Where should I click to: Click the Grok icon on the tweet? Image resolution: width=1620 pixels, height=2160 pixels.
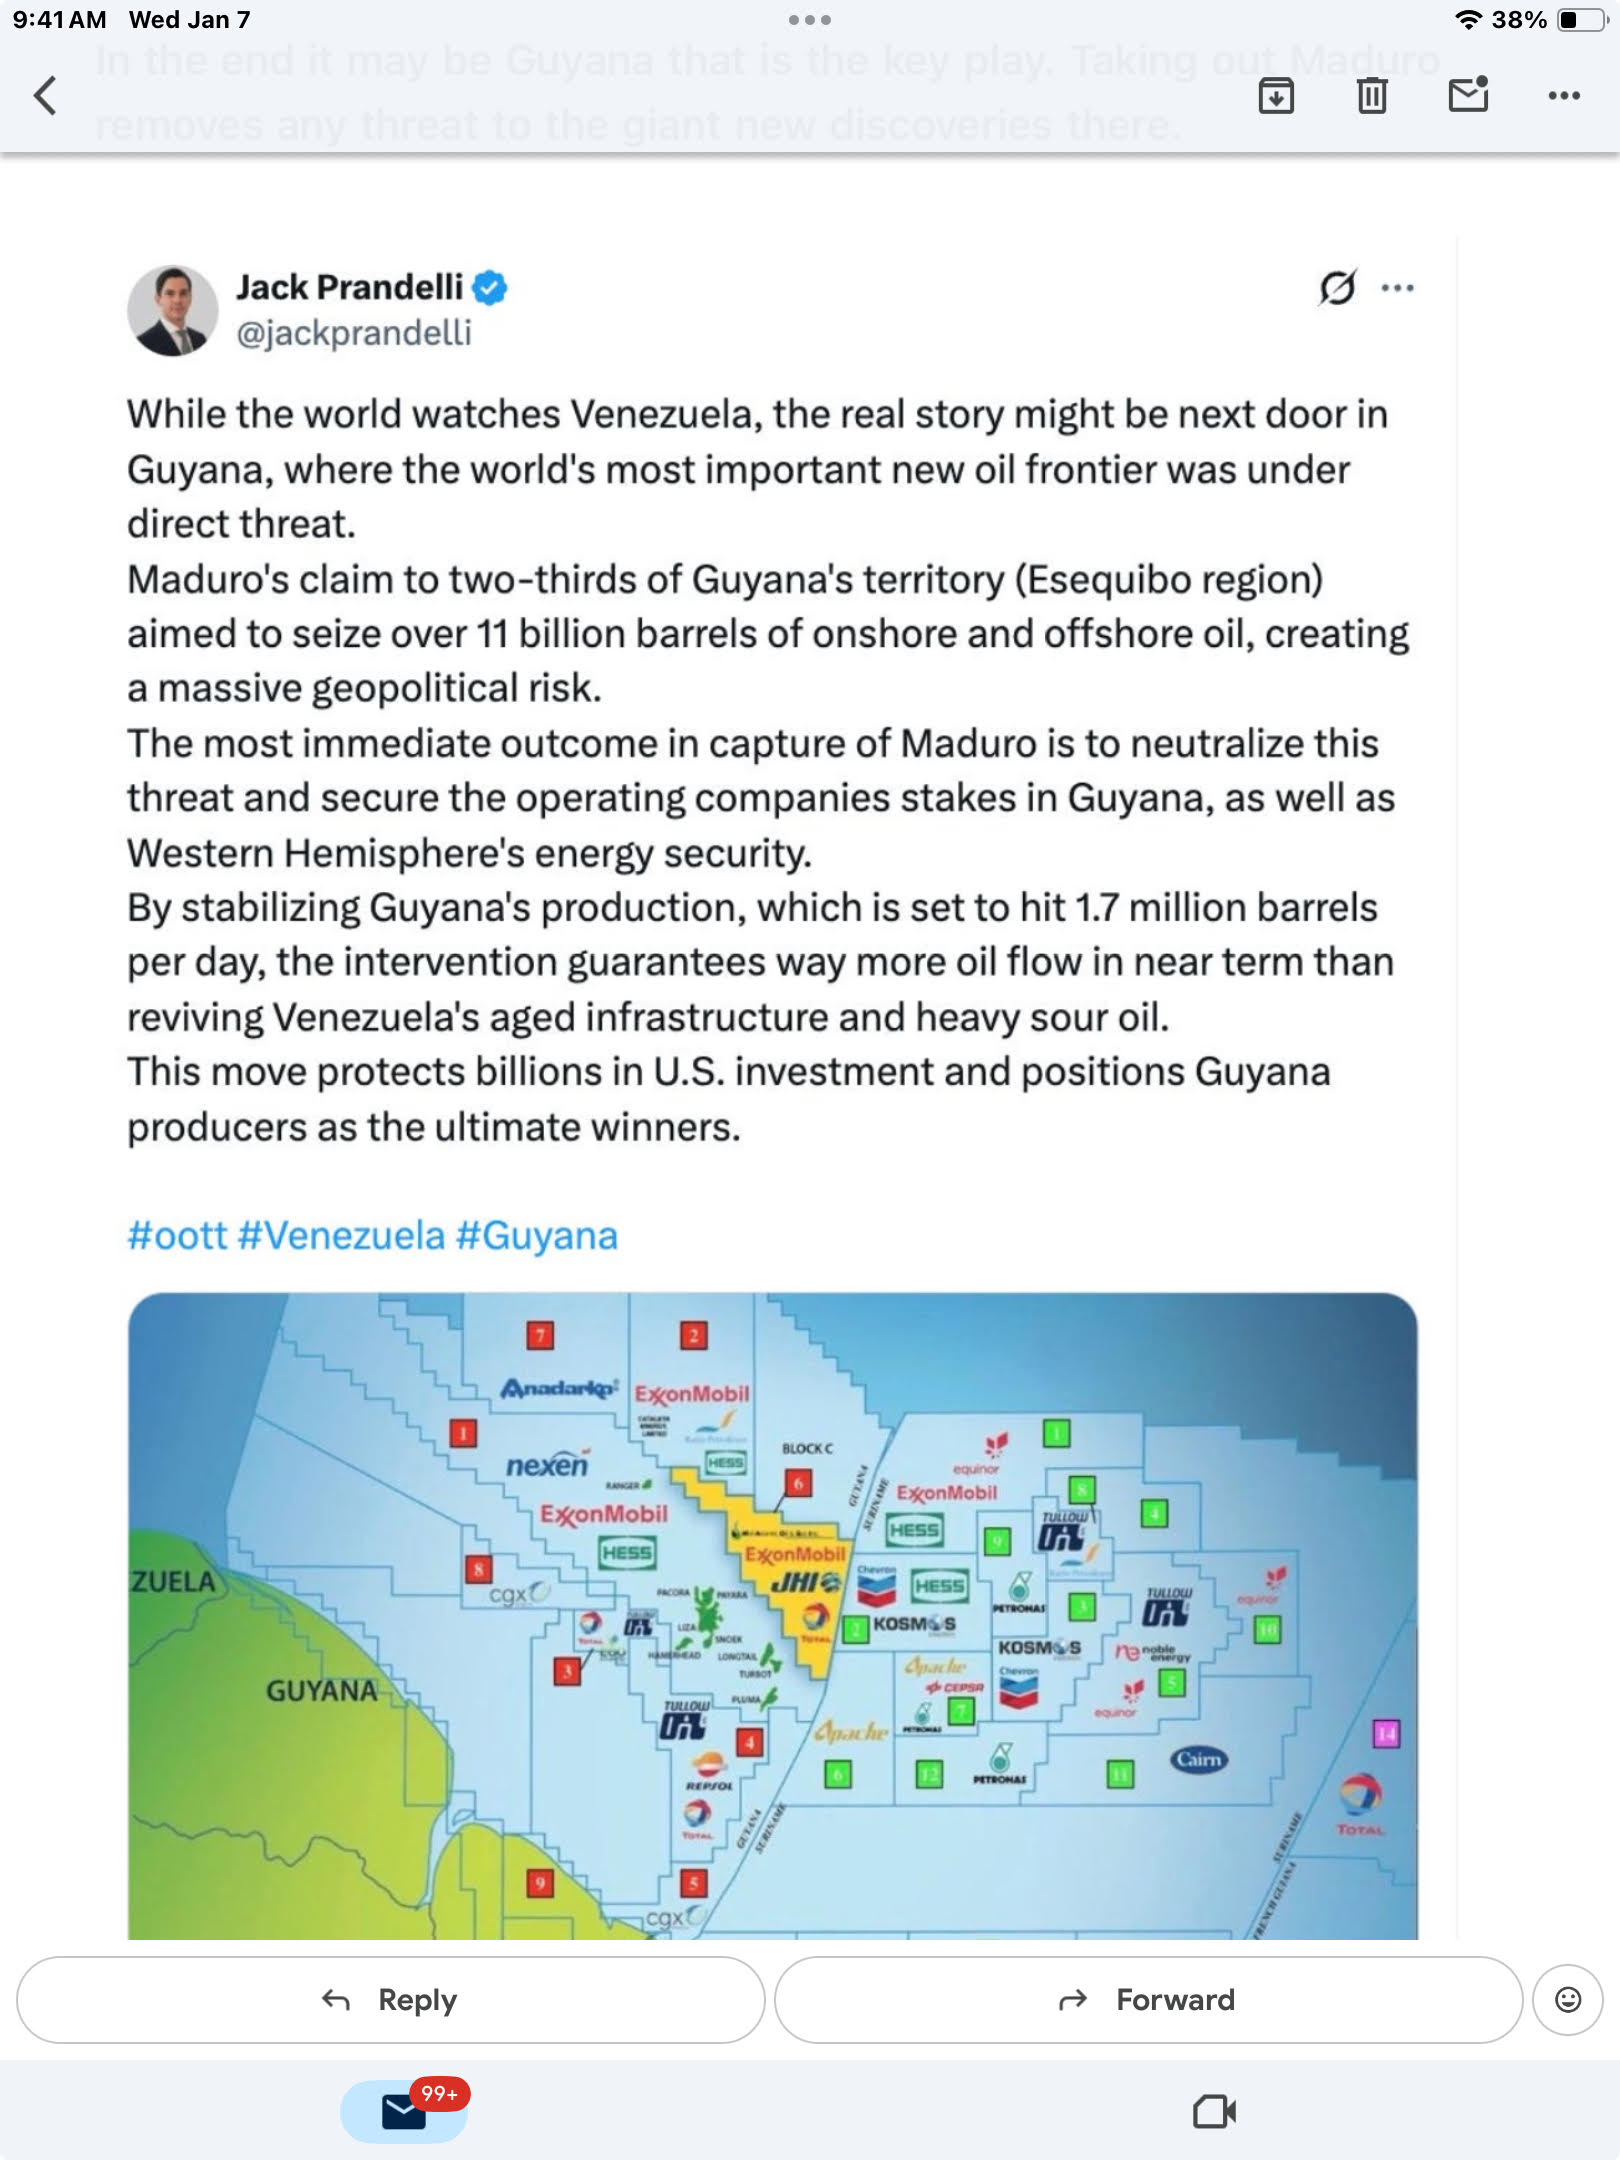(x=1338, y=287)
